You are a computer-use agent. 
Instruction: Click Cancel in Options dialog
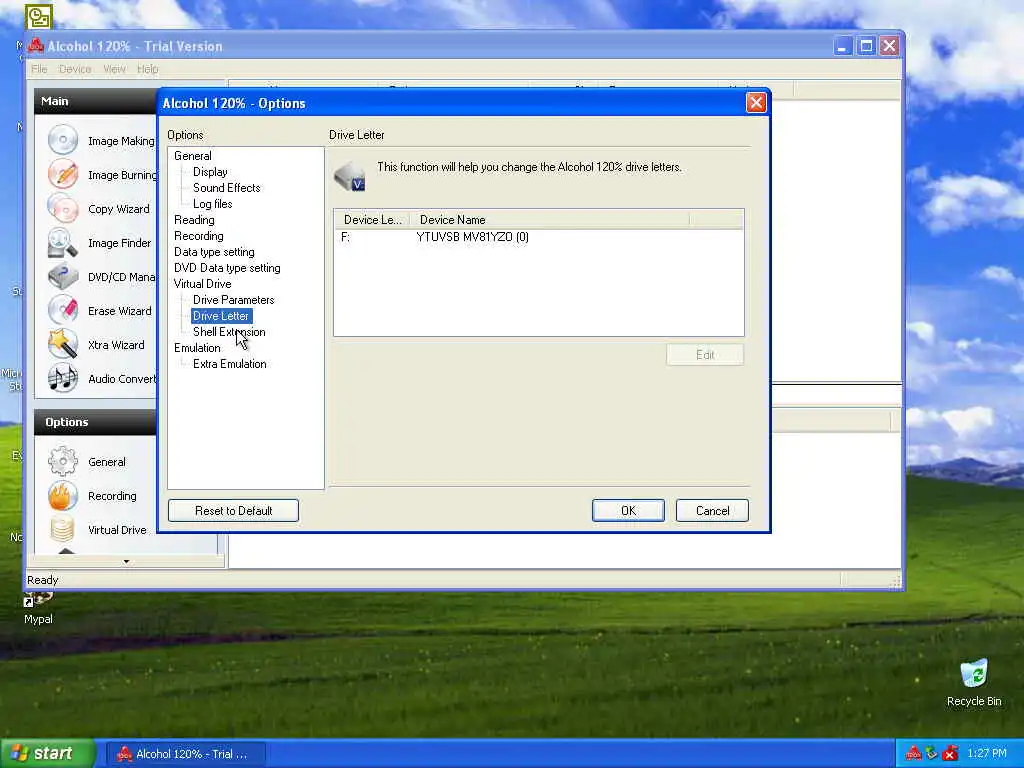tap(712, 511)
